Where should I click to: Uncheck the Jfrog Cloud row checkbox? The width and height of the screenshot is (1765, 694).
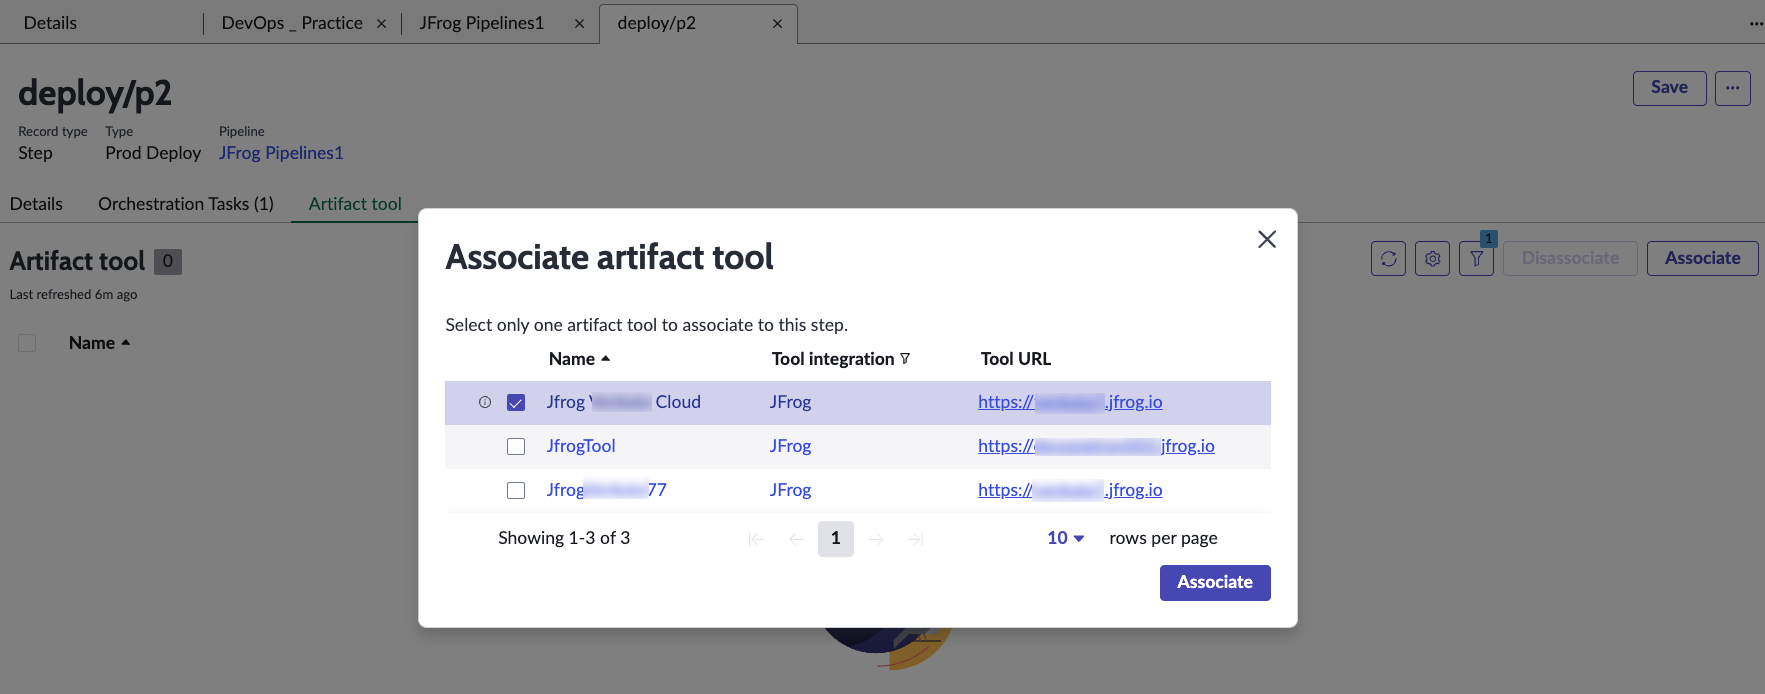(516, 402)
